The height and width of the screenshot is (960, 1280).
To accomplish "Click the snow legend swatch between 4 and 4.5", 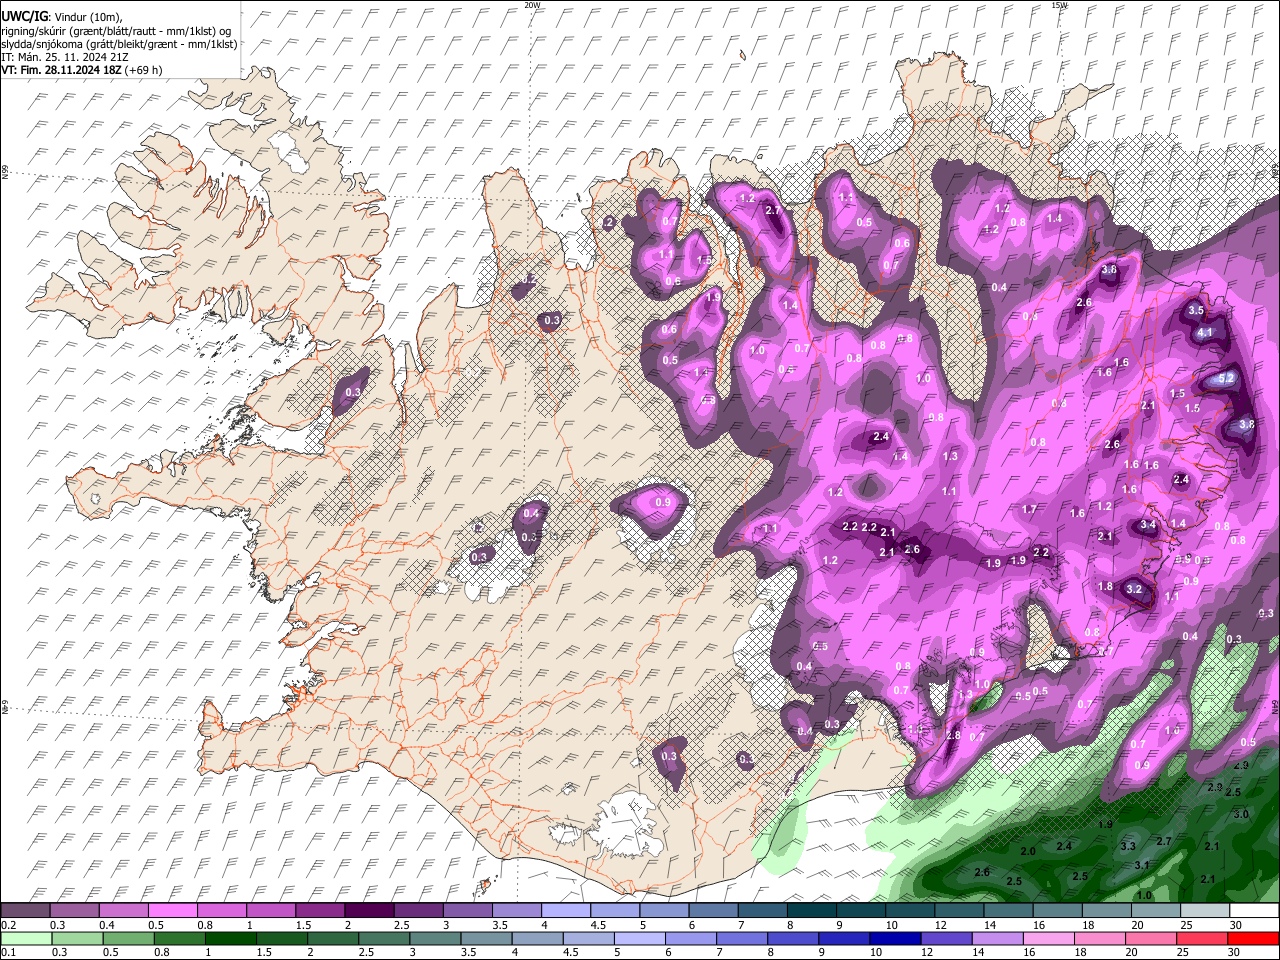I will click(566, 911).
